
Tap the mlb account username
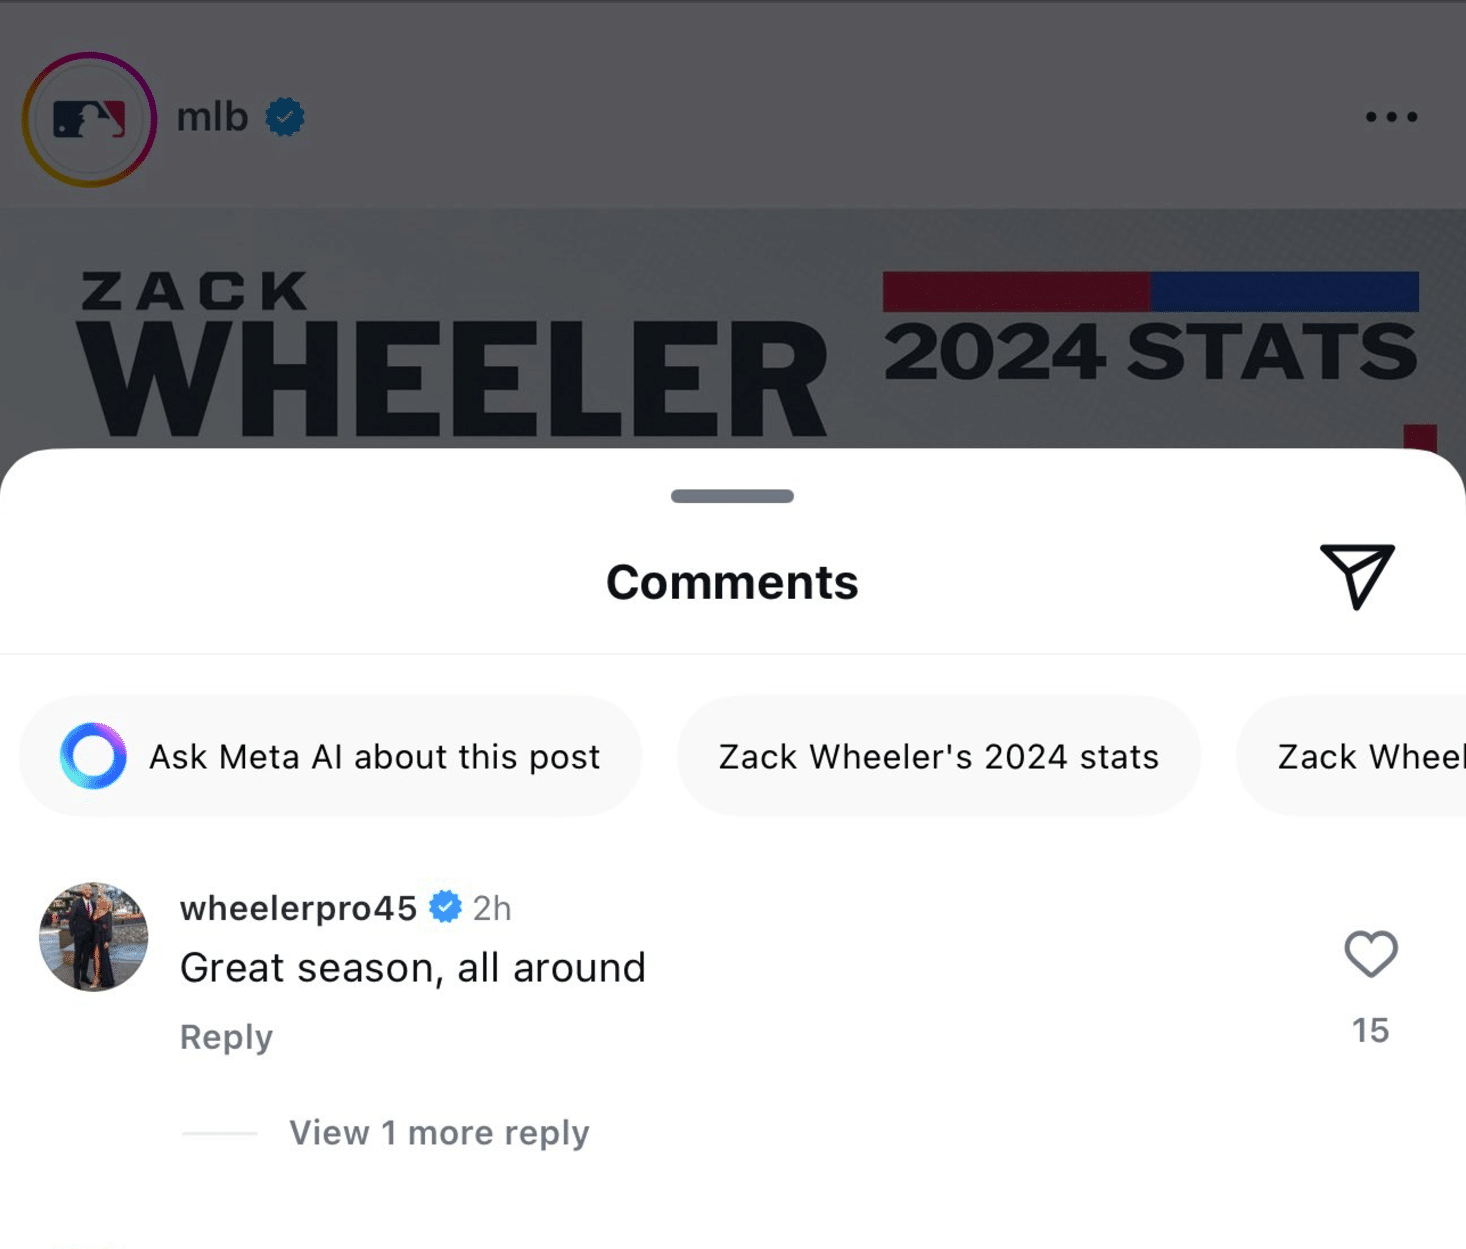click(x=212, y=117)
